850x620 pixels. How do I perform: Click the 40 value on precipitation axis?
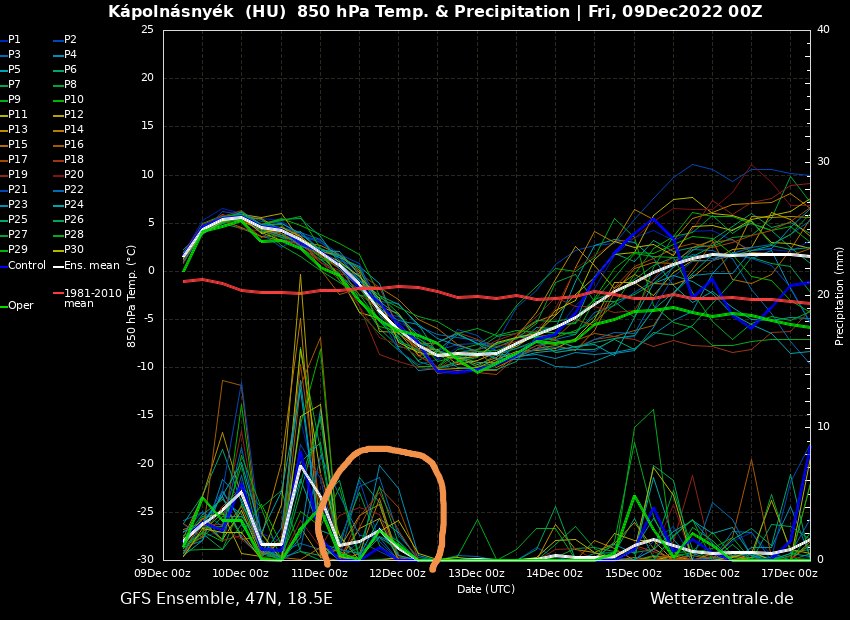tap(823, 30)
